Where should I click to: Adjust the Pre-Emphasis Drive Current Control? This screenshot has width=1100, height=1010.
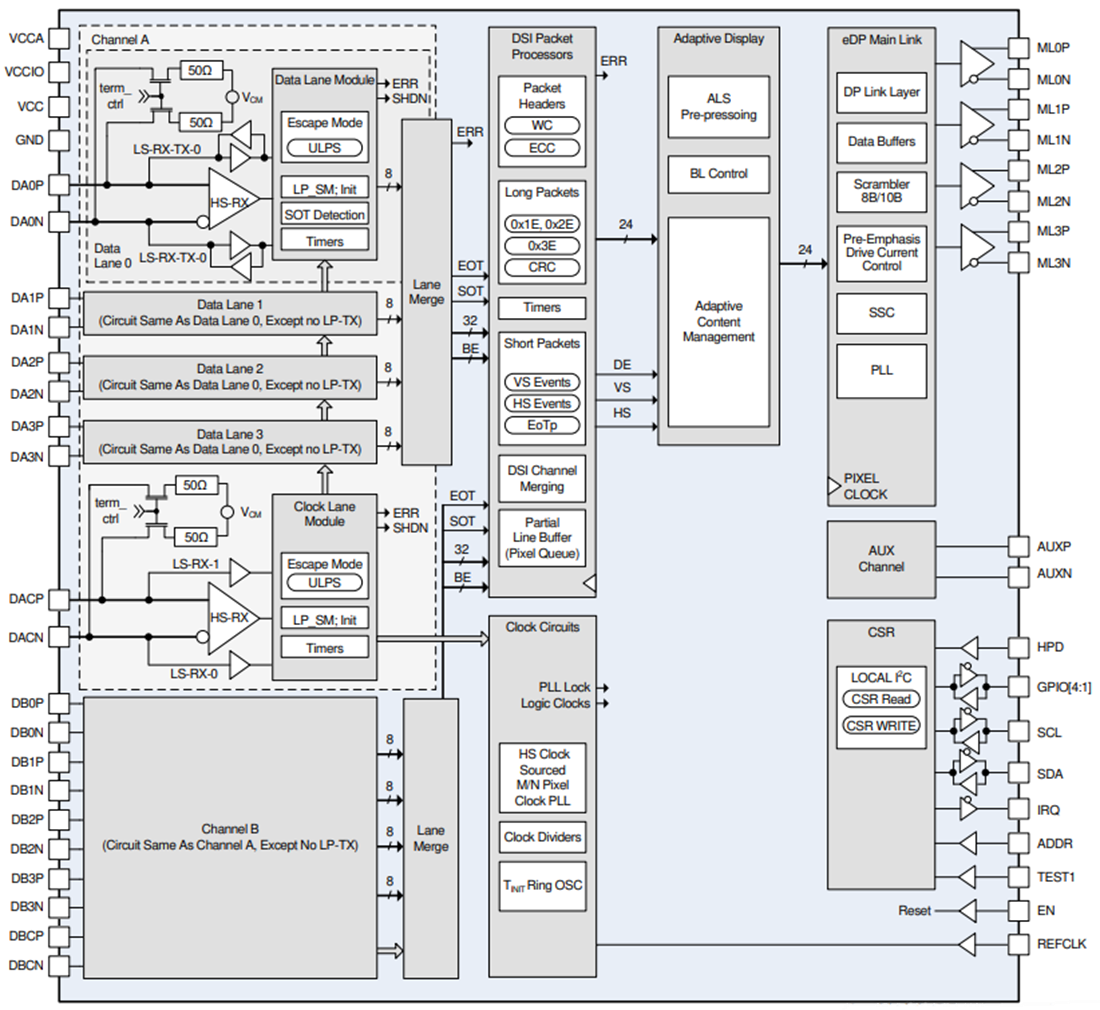[x=880, y=252]
